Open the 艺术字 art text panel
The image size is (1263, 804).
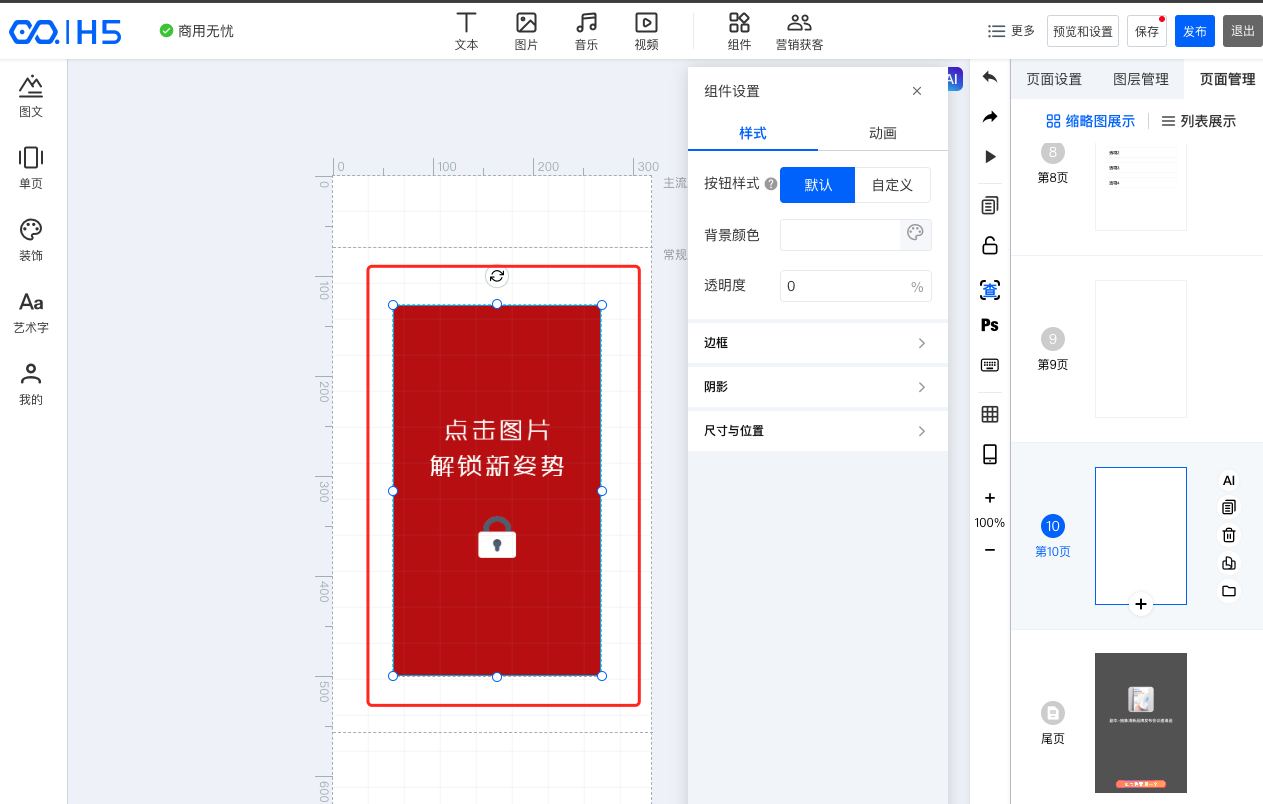(x=31, y=312)
